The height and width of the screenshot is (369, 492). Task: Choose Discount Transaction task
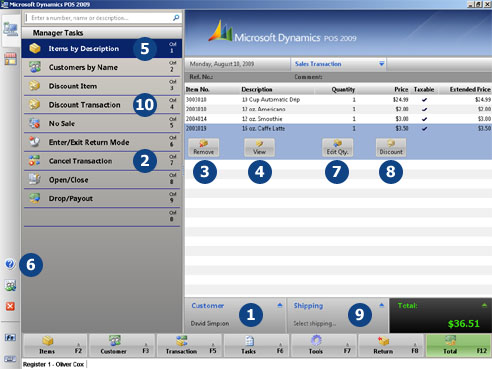[102, 105]
